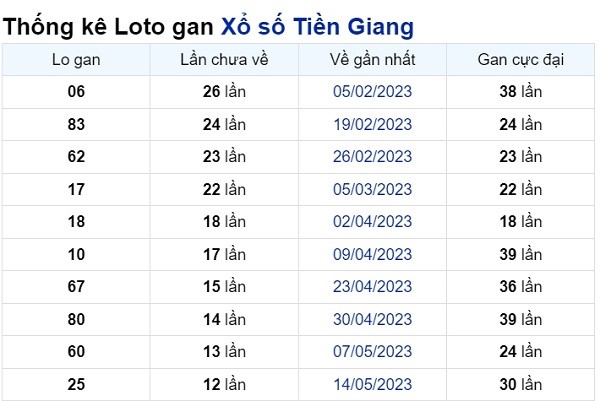The width and height of the screenshot is (600, 401).
Task: Open the 23/04/2023 date link
Action: [372, 287]
